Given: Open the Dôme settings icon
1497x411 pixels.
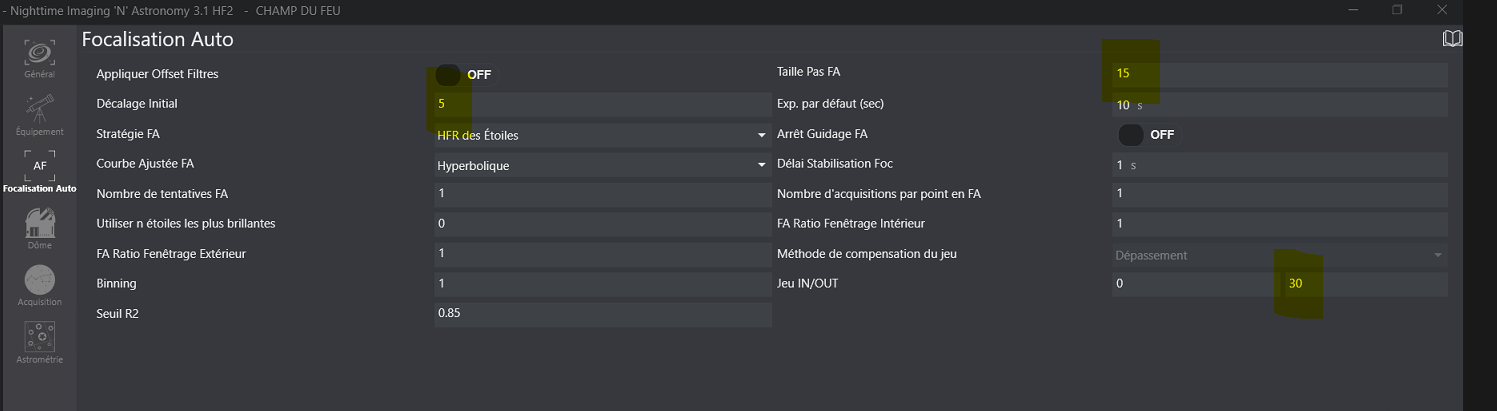Looking at the screenshot, I should 39,227.
